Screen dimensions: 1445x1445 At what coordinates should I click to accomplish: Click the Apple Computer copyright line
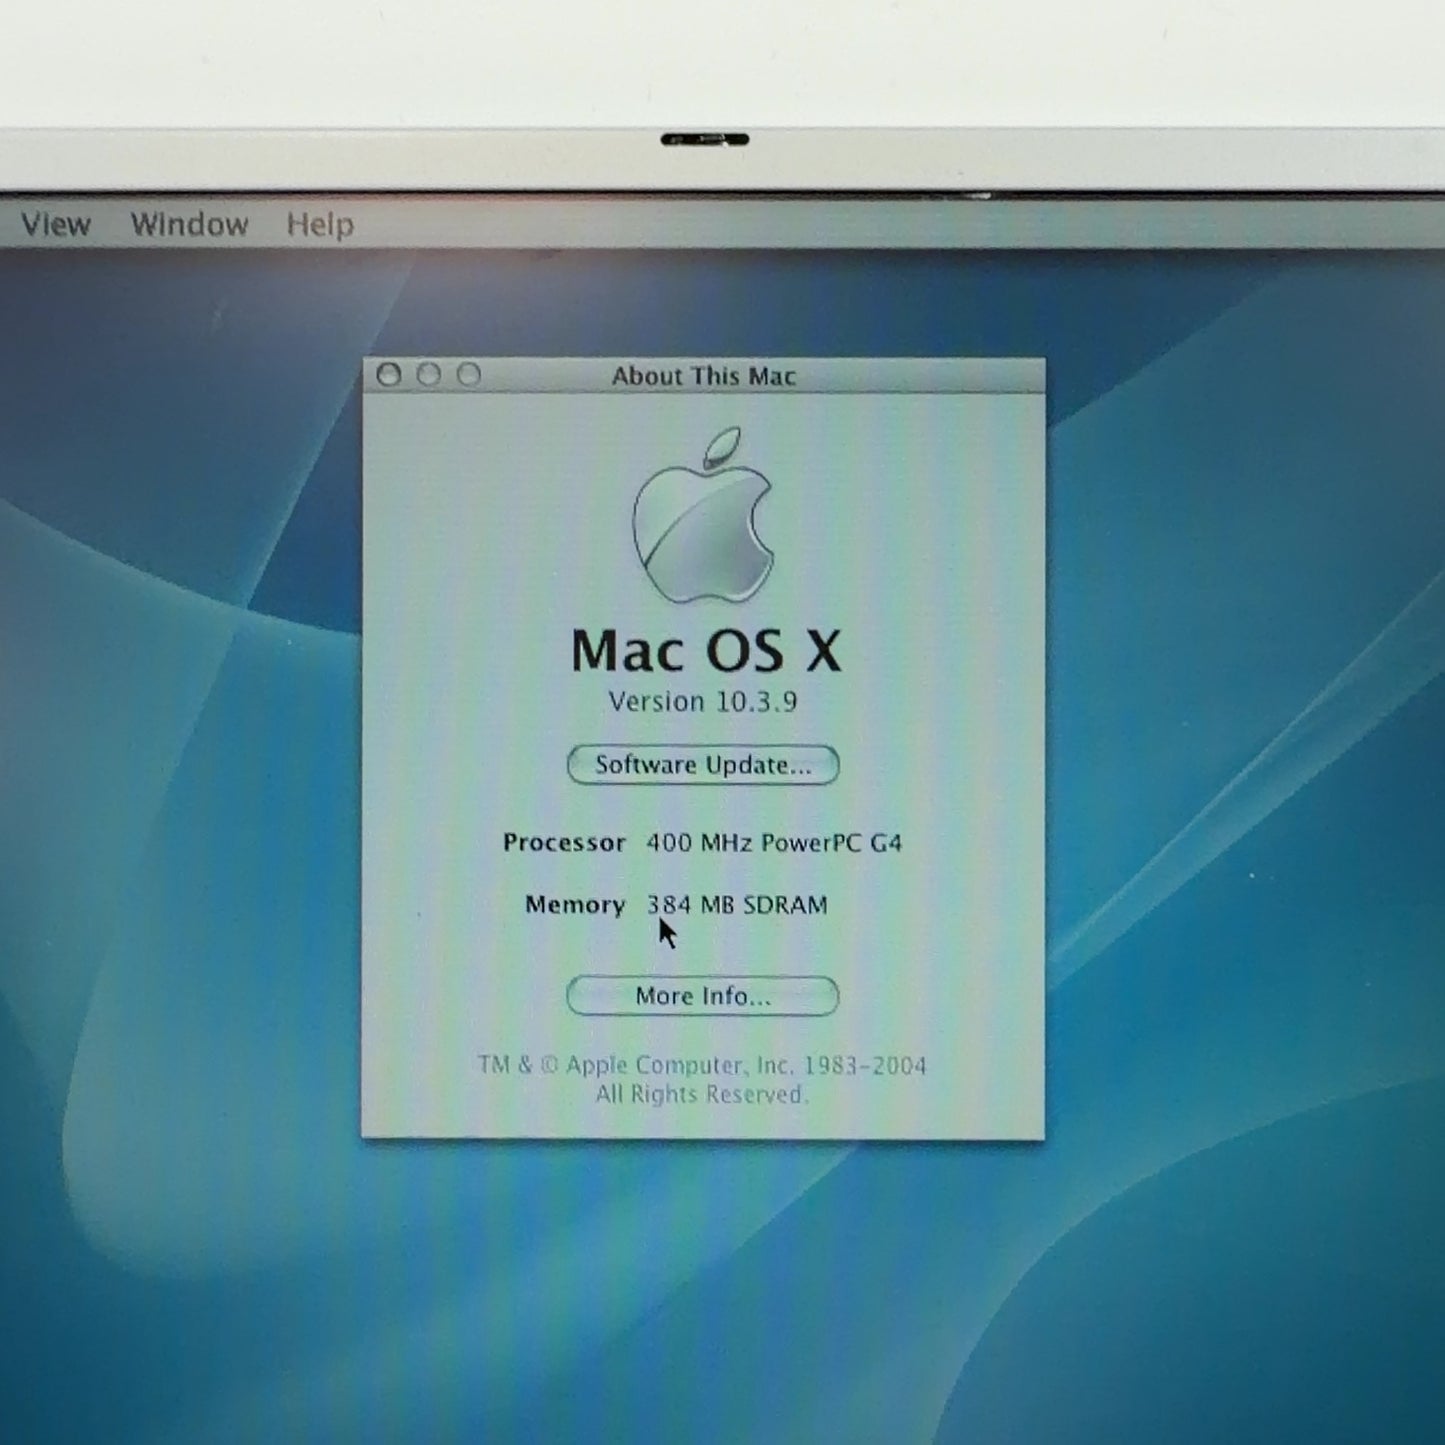[702, 1066]
